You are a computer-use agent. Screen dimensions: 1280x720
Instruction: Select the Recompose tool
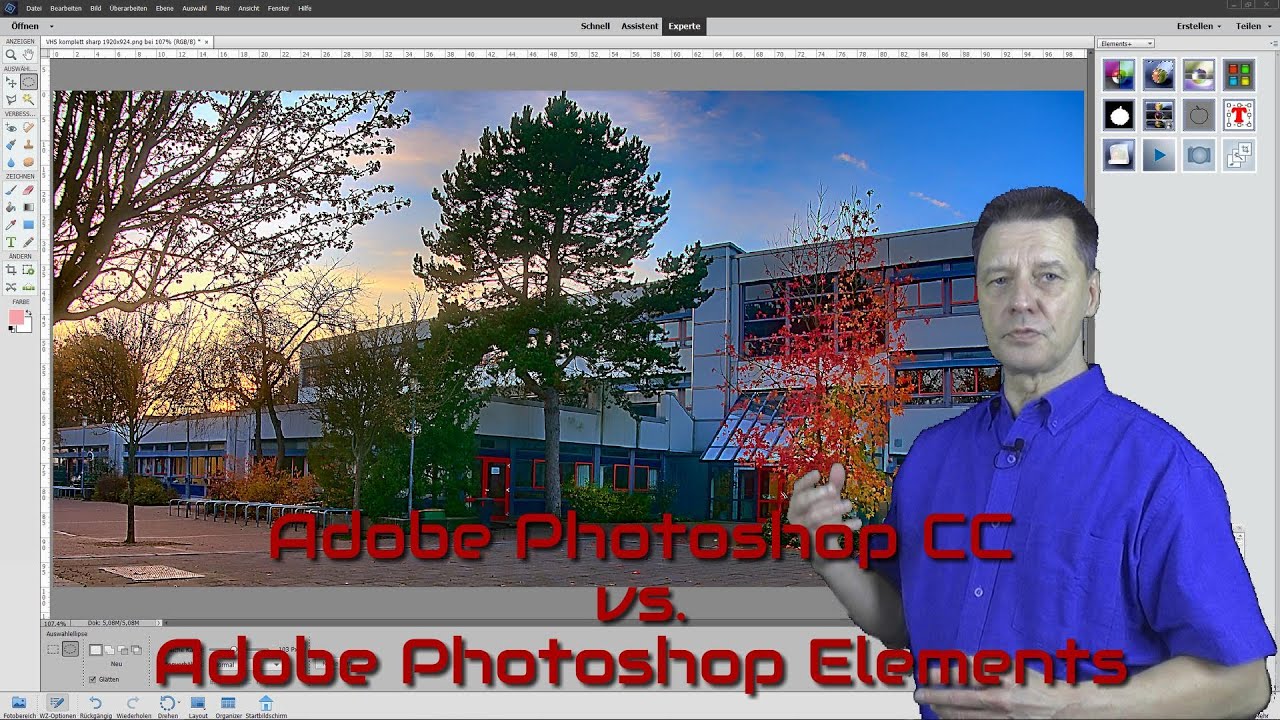pyautogui.click(x=28, y=269)
